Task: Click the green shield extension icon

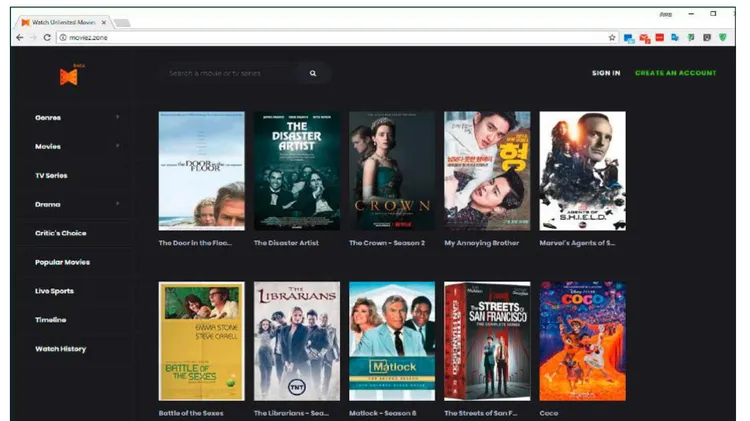Action: point(723,37)
